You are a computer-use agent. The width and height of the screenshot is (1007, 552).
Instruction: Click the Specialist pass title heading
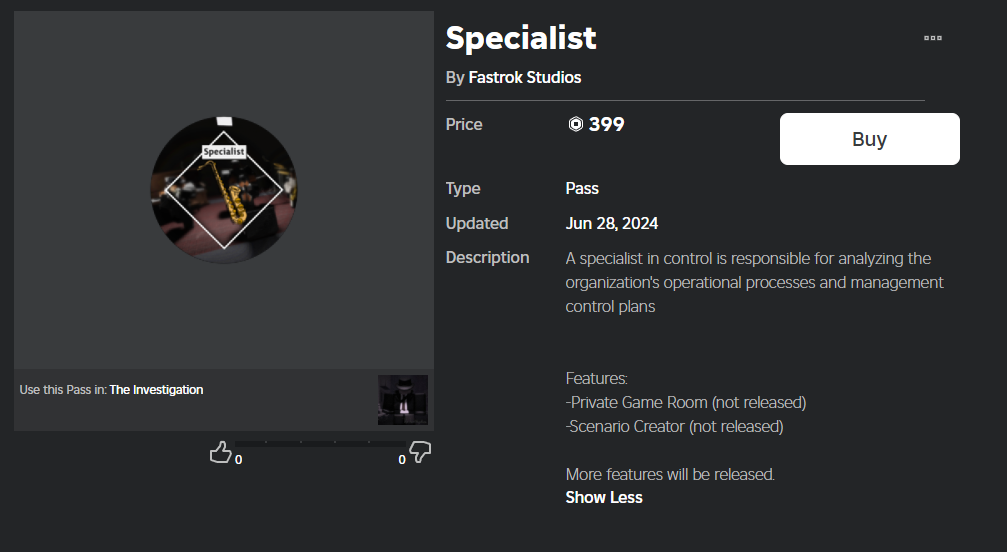521,38
